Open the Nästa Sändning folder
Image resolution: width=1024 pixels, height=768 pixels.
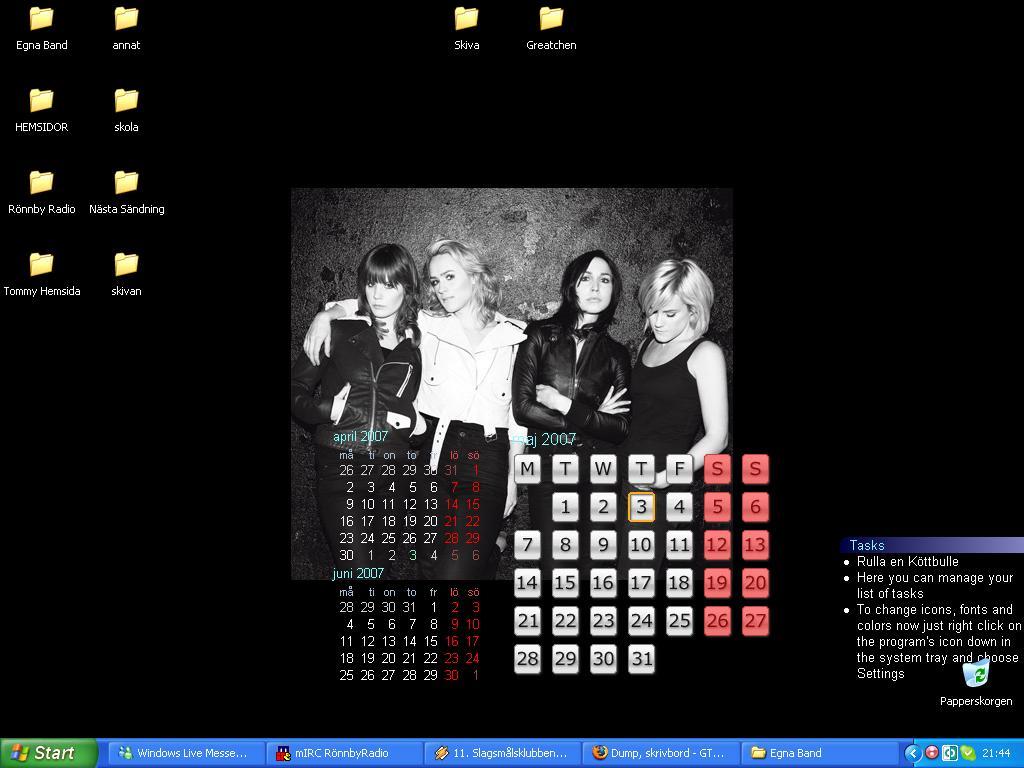[126, 183]
